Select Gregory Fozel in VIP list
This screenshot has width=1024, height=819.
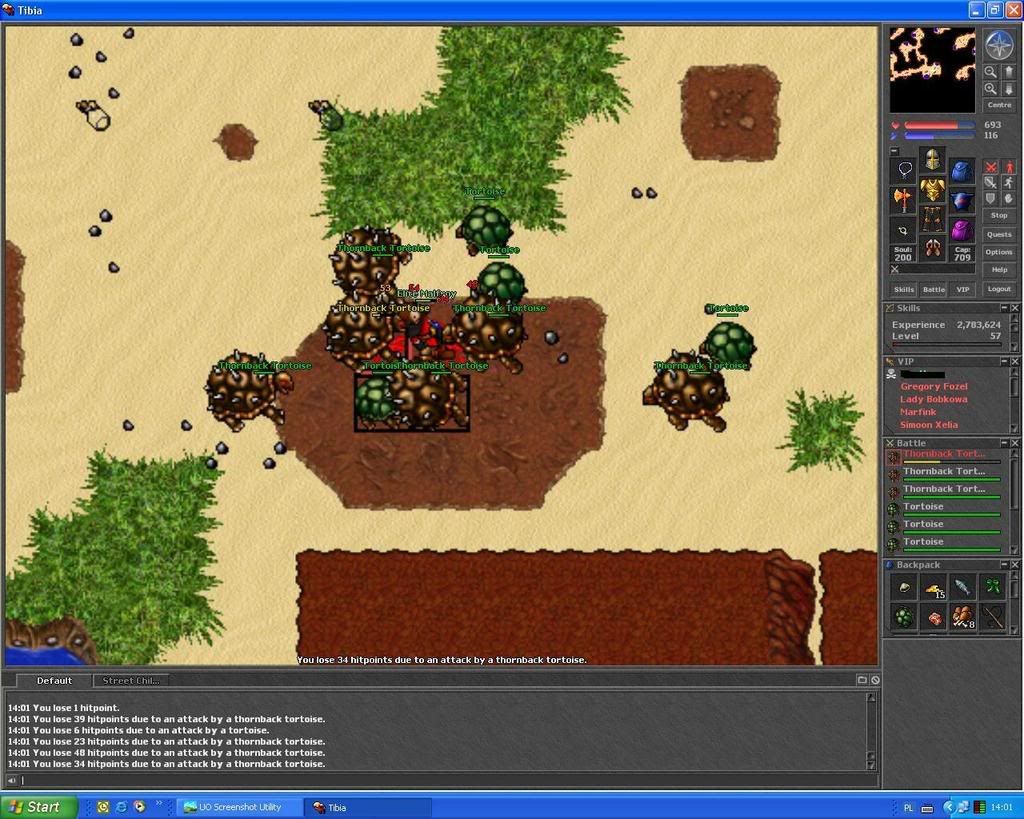934,387
